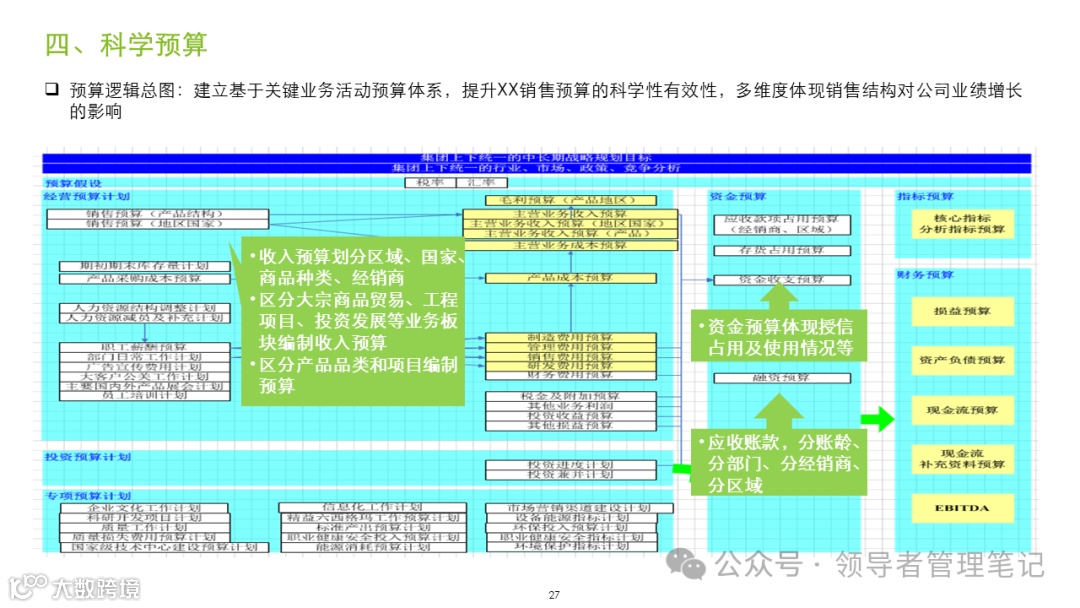Click the '汇率' box
This screenshot has height=608, width=1080.
coord(481,182)
